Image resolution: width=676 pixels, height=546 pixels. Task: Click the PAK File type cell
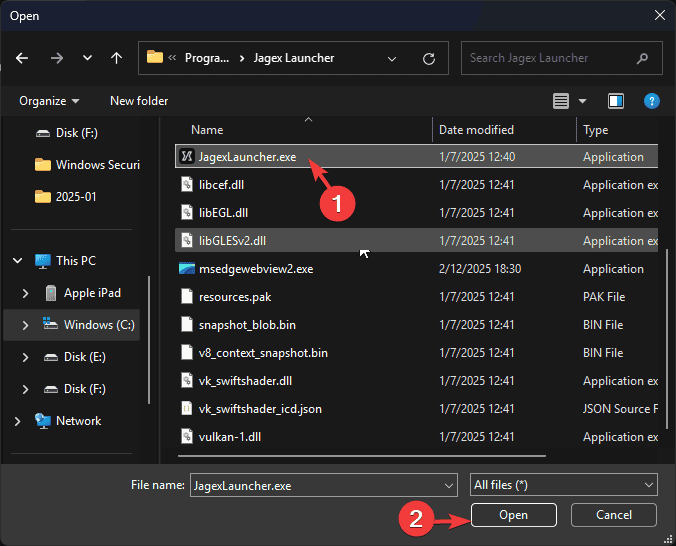(x=604, y=297)
